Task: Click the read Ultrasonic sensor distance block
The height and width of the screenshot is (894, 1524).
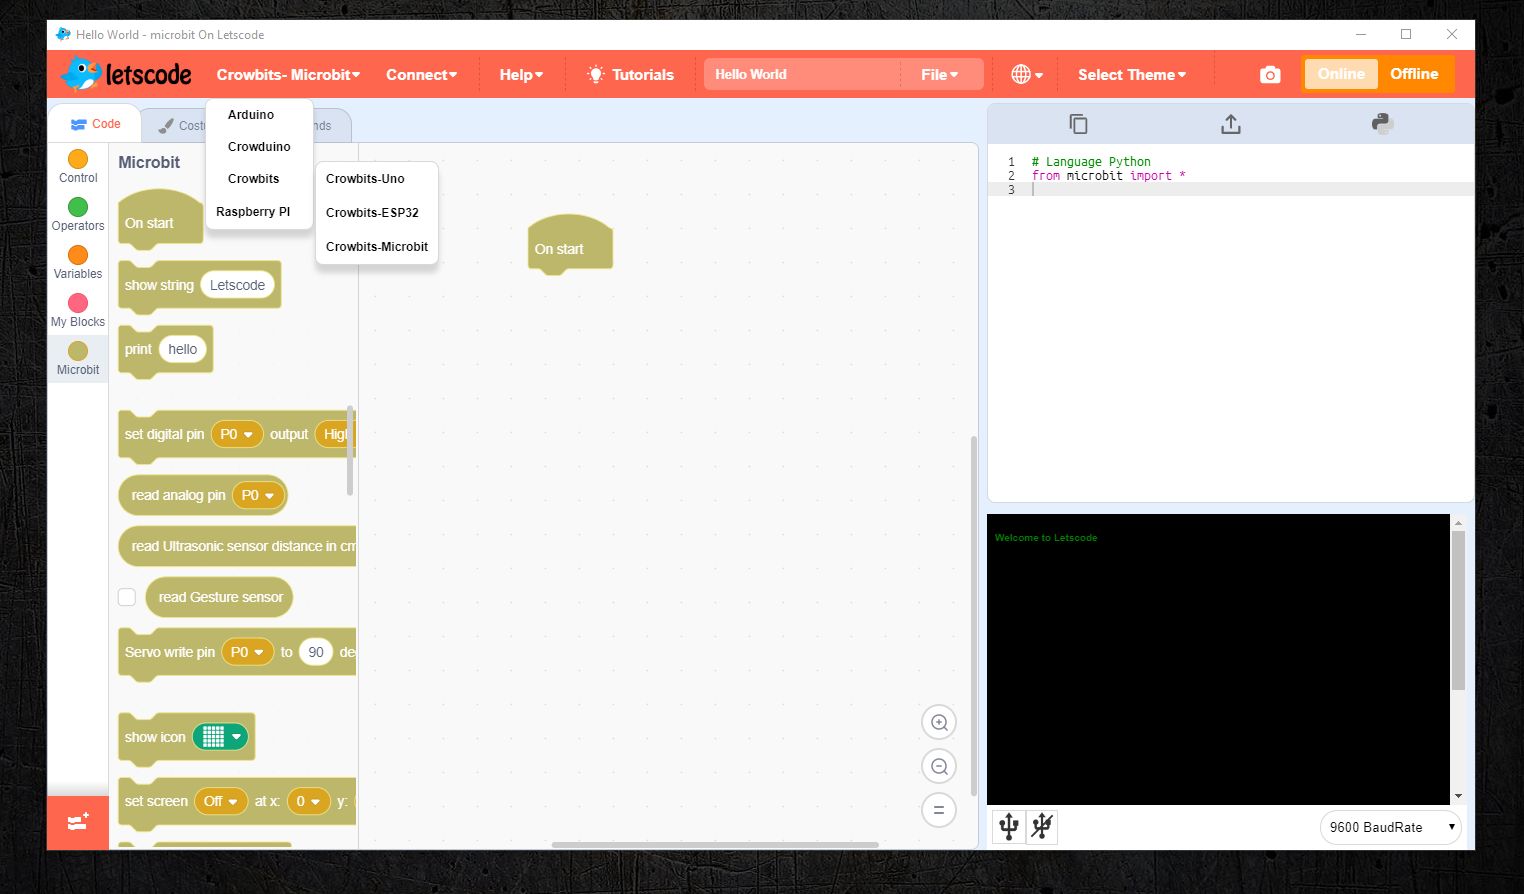Action: tap(238, 546)
